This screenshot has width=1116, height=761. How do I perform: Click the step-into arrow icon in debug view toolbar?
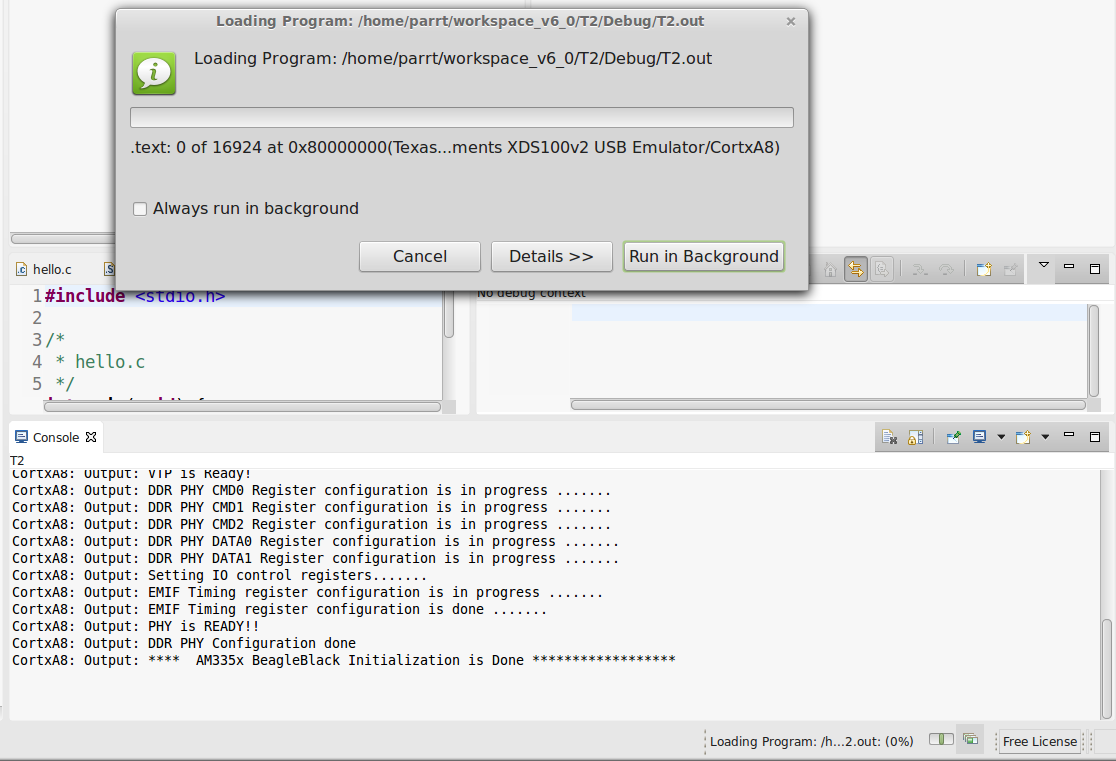(920, 270)
